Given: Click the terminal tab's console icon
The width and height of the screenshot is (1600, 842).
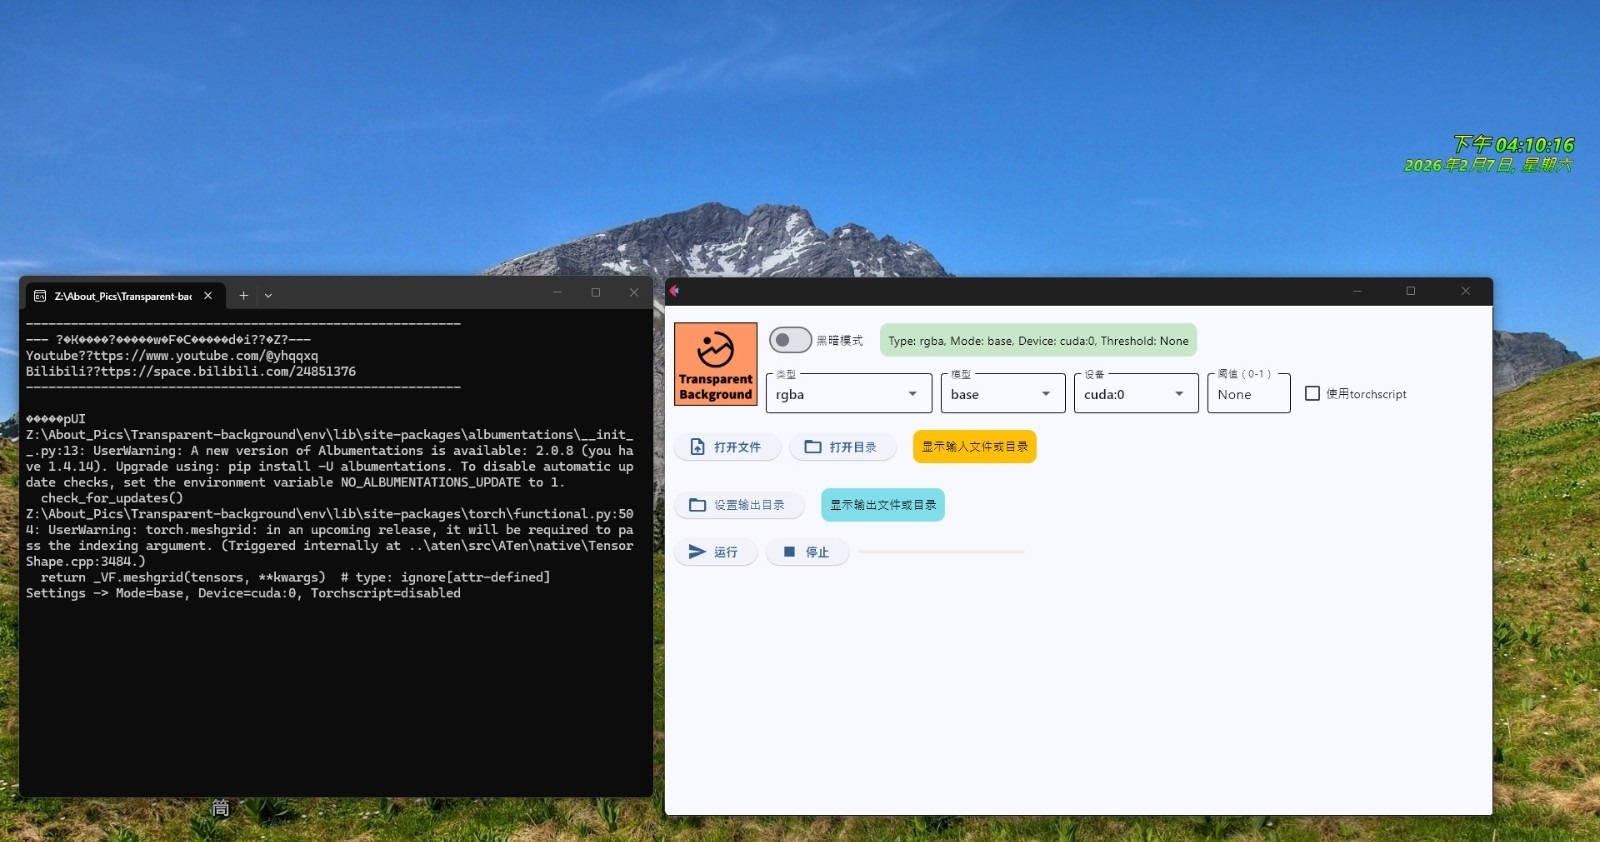Looking at the screenshot, I should pyautogui.click(x=40, y=296).
